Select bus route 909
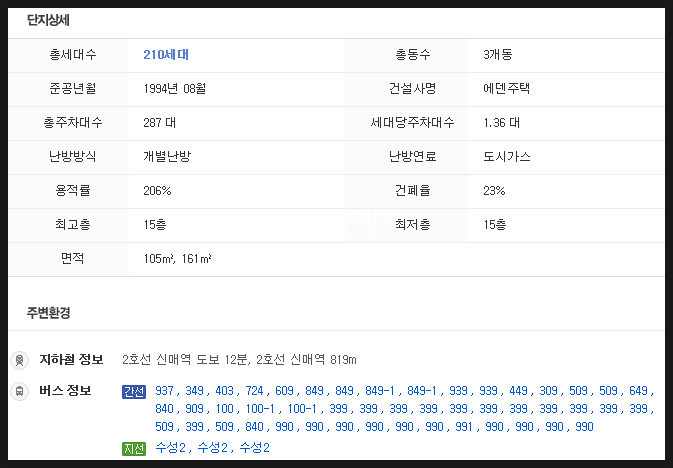 (194, 409)
